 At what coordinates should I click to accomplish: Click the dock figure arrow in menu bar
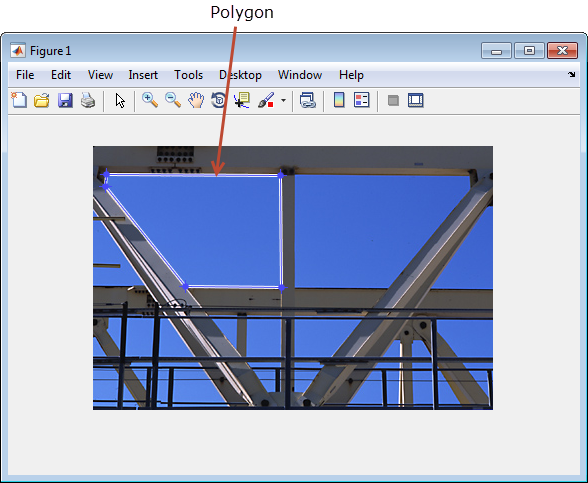[x=571, y=74]
